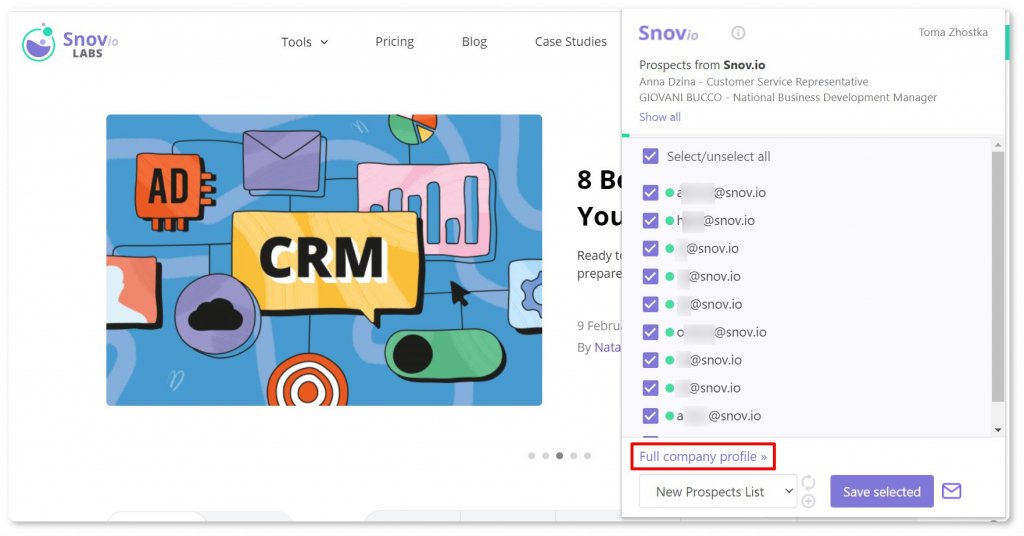The image size is (1024, 536).
Task: Select the first carousel dot
Action: tap(532, 456)
